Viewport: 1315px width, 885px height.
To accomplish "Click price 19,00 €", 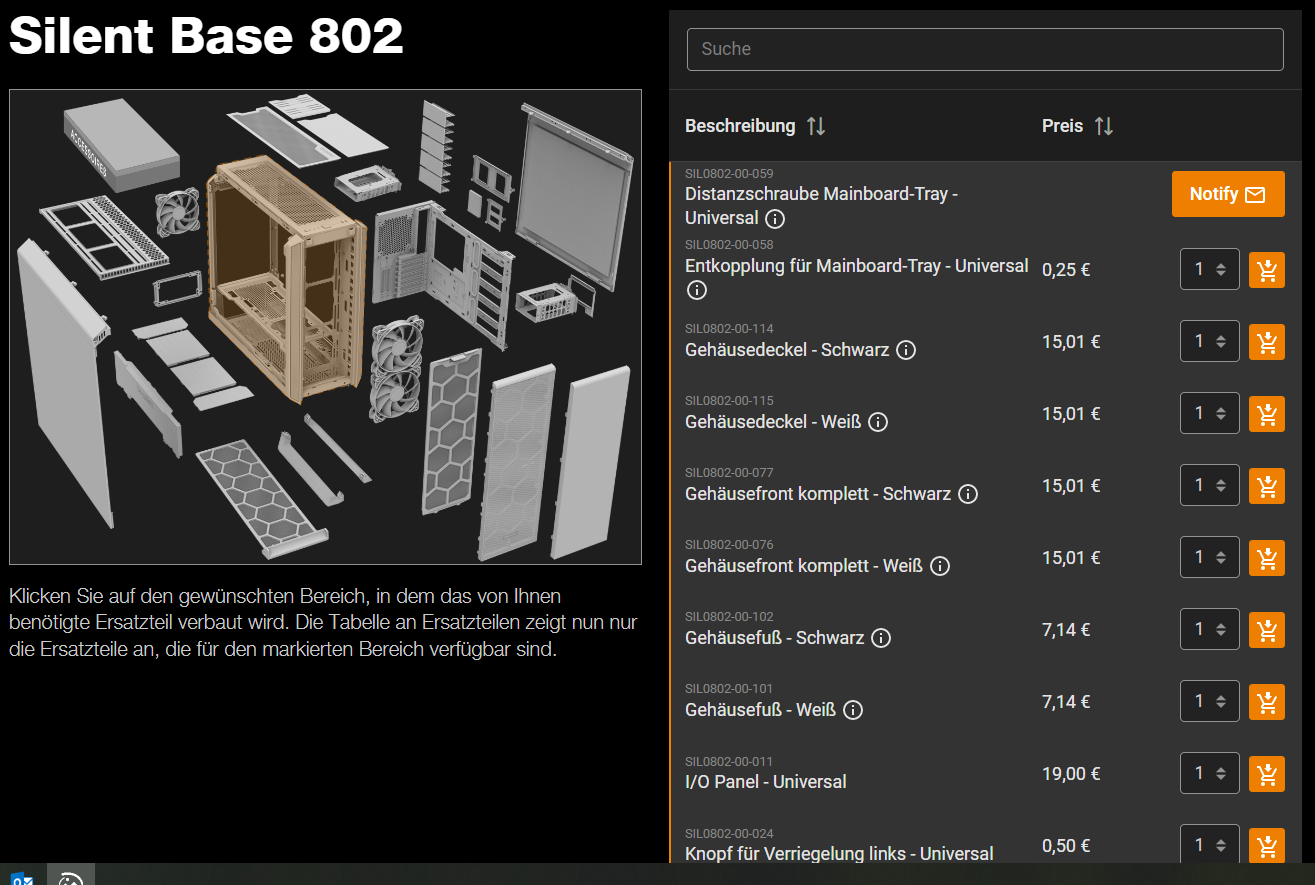I will (x=1071, y=774).
